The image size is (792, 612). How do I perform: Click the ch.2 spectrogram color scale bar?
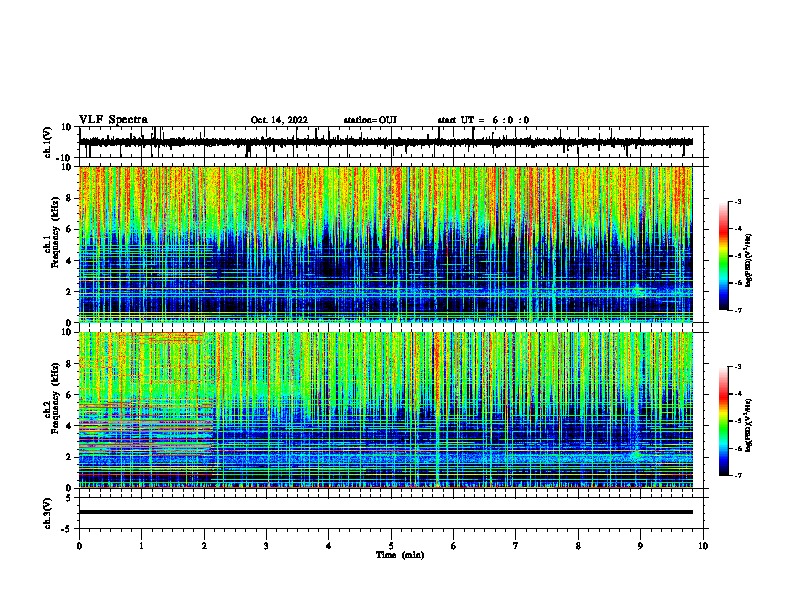pyautogui.click(x=723, y=421)
